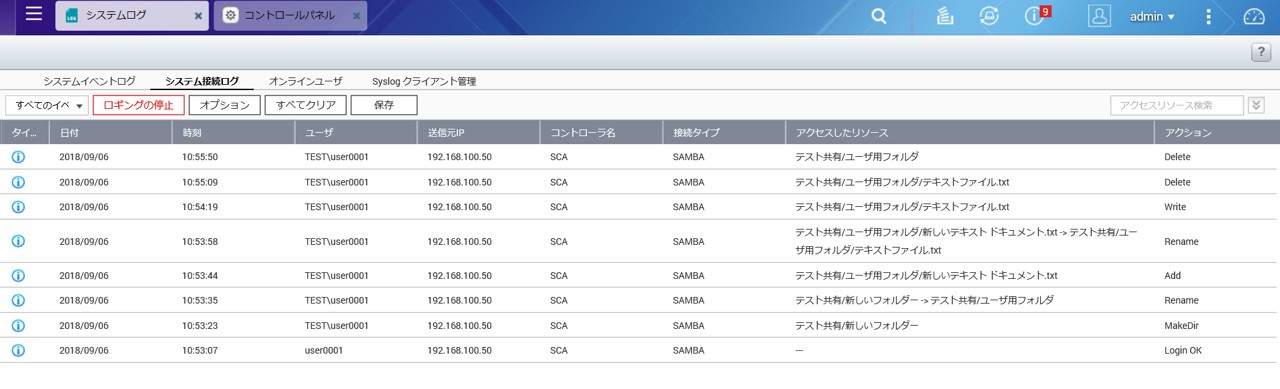Click time cell 10:54:19
The image size is (1280, 389).
tap(200, 207)
